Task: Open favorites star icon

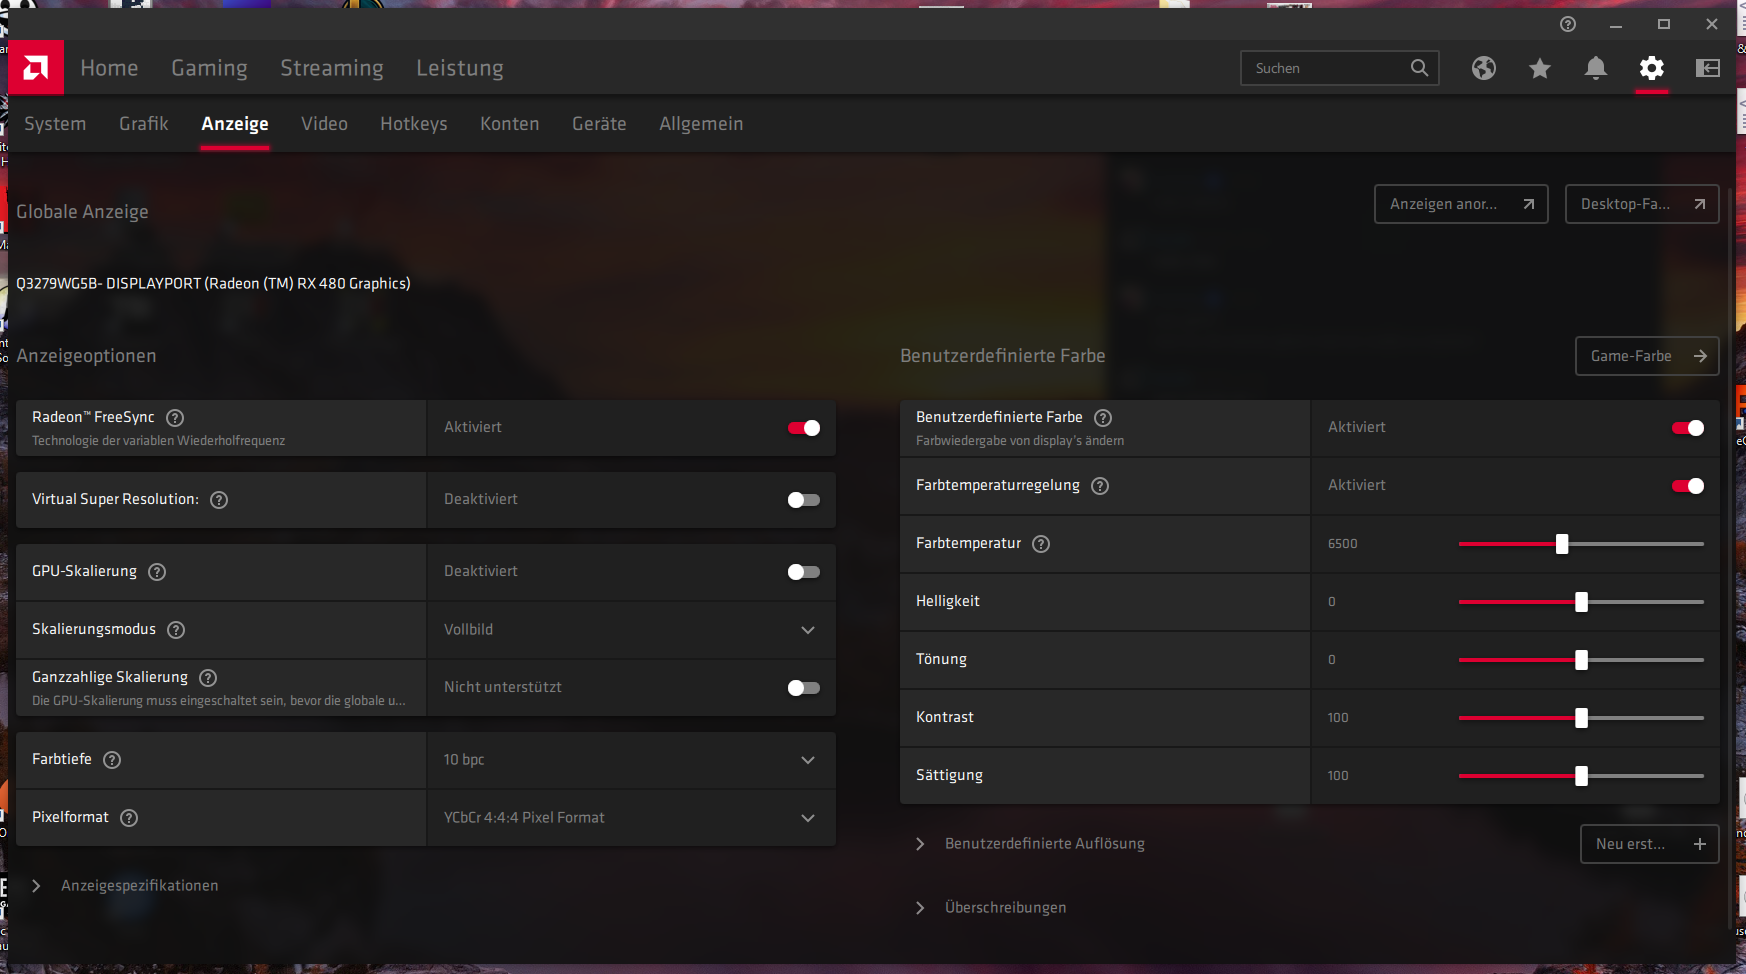Action: tap(1540, 68)
